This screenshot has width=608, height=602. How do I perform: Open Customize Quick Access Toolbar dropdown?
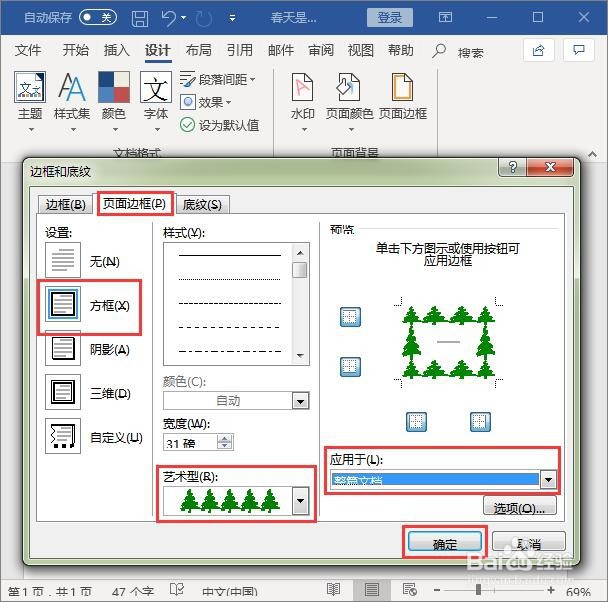pyautogui.click(x=232, y=18)
